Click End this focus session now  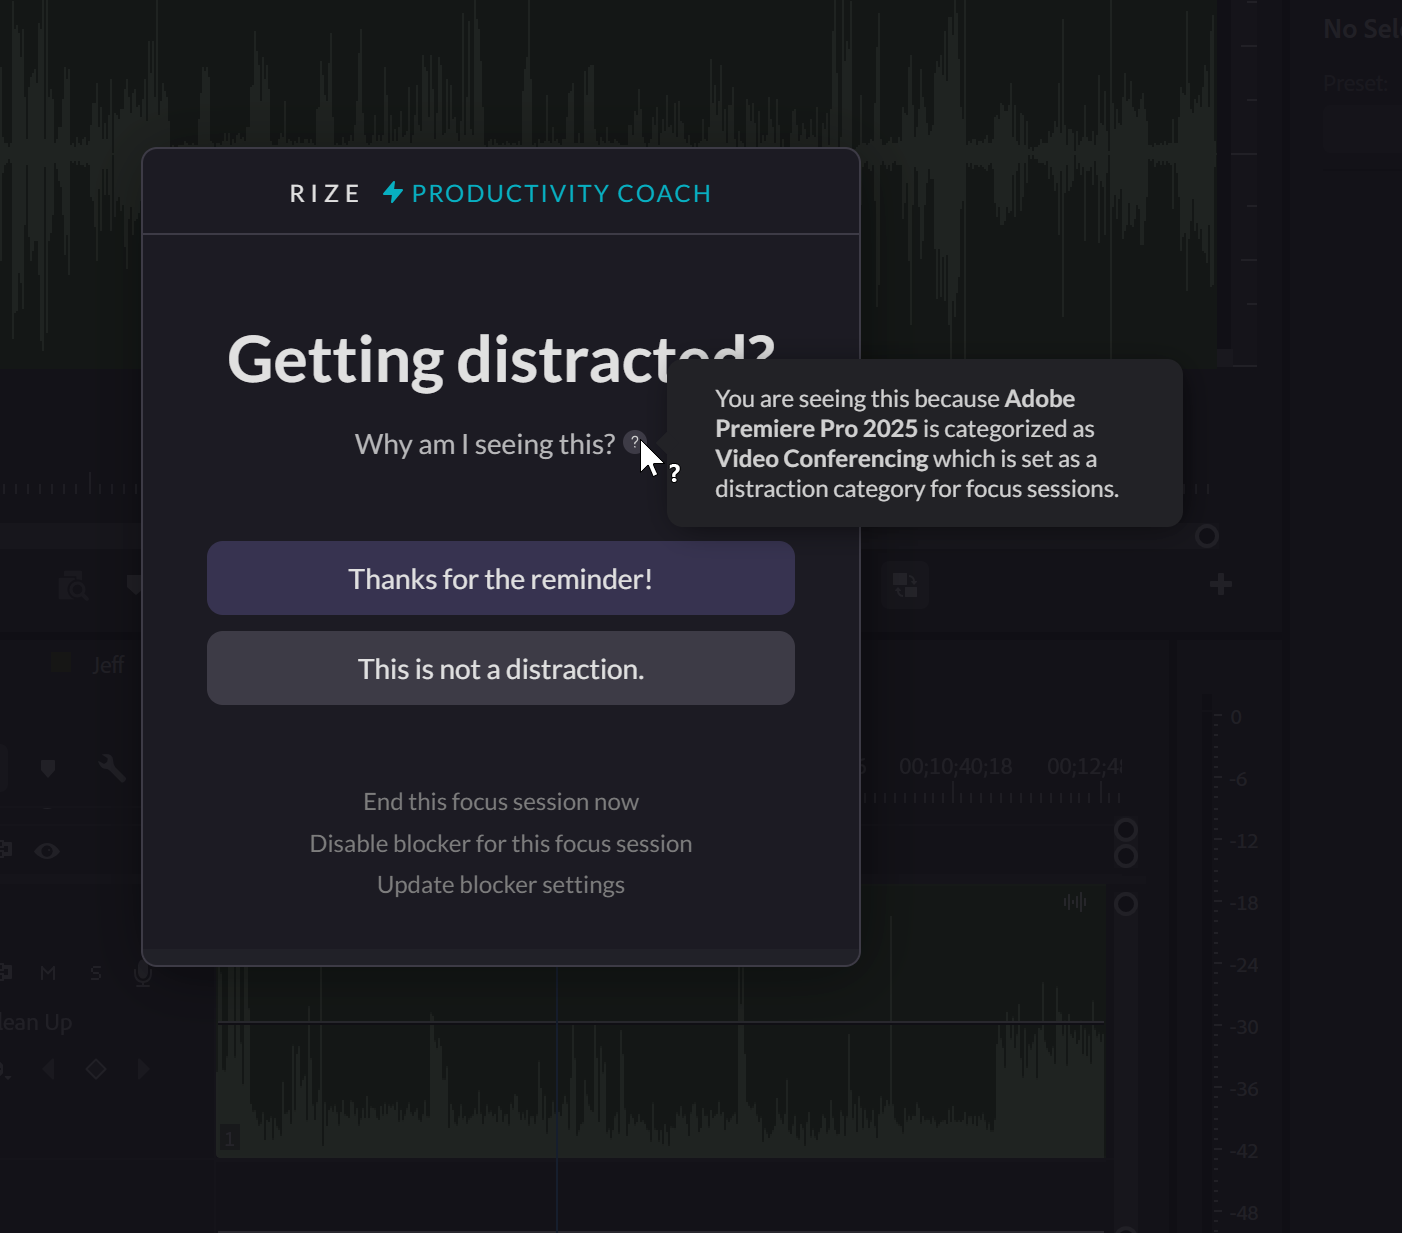(x=501, y=802)
